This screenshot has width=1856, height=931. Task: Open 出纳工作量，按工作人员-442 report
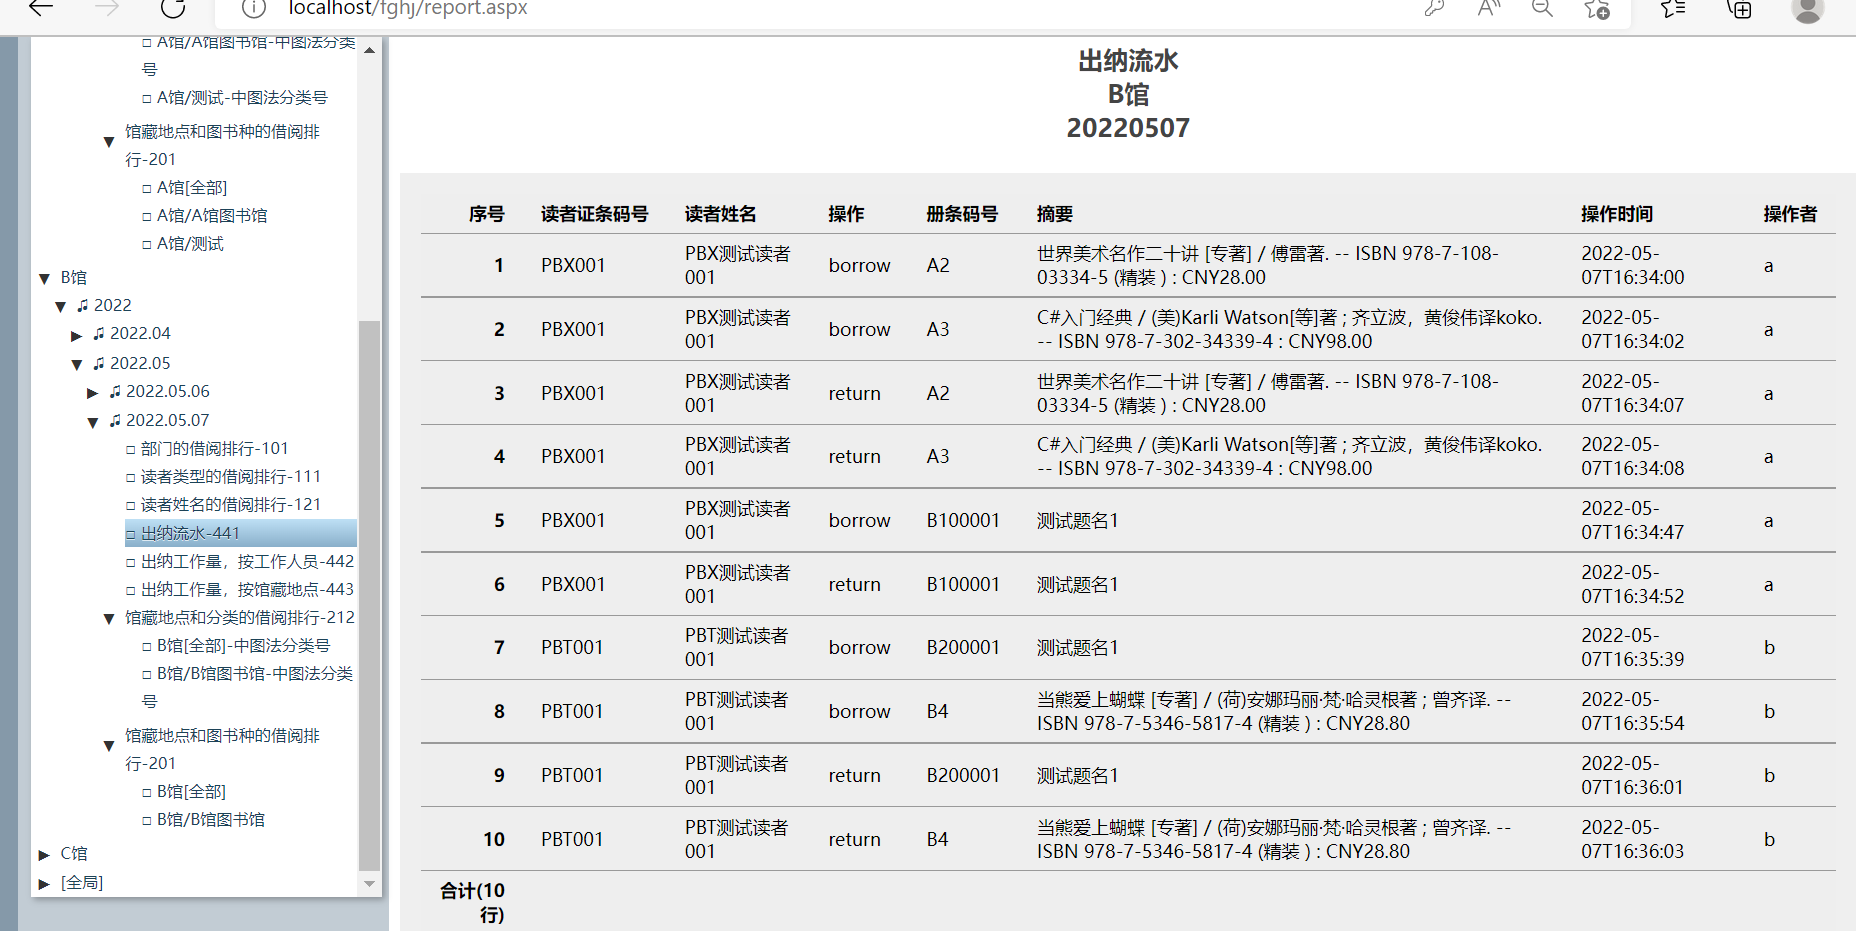tap(247, 562)
